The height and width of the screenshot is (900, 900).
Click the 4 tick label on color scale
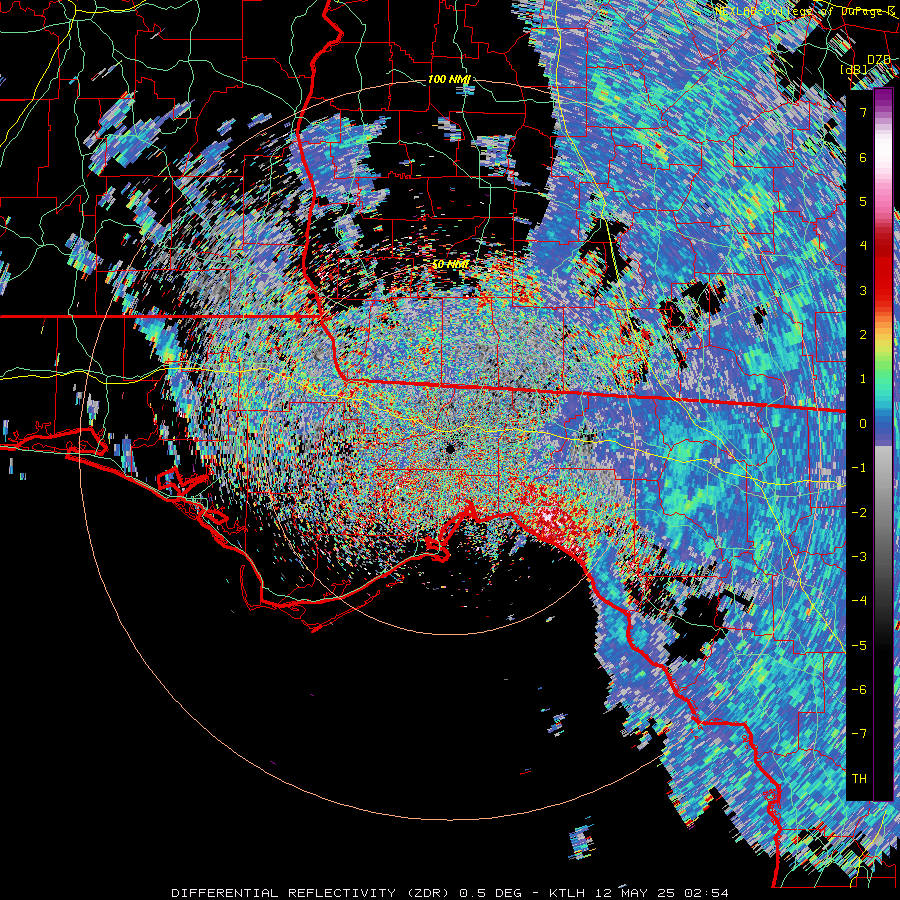[863, 246]
